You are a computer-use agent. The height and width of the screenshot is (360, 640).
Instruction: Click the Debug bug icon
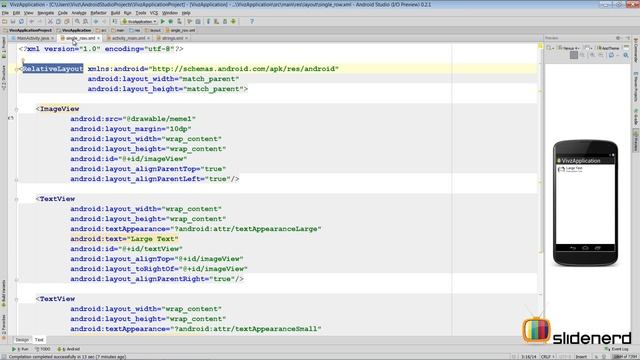171,21
